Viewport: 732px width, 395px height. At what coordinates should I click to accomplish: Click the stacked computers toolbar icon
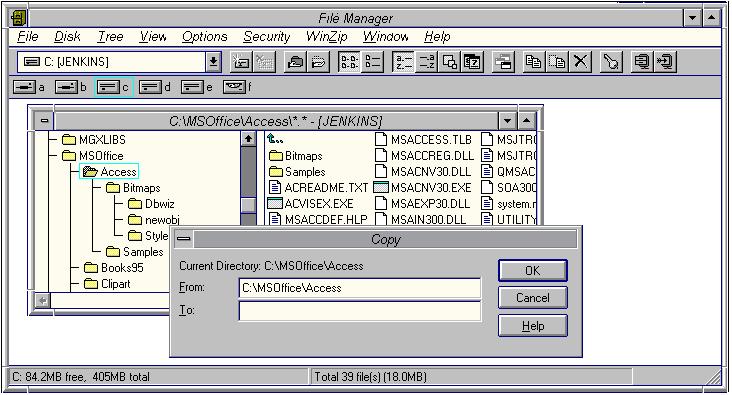click(642, 62)
